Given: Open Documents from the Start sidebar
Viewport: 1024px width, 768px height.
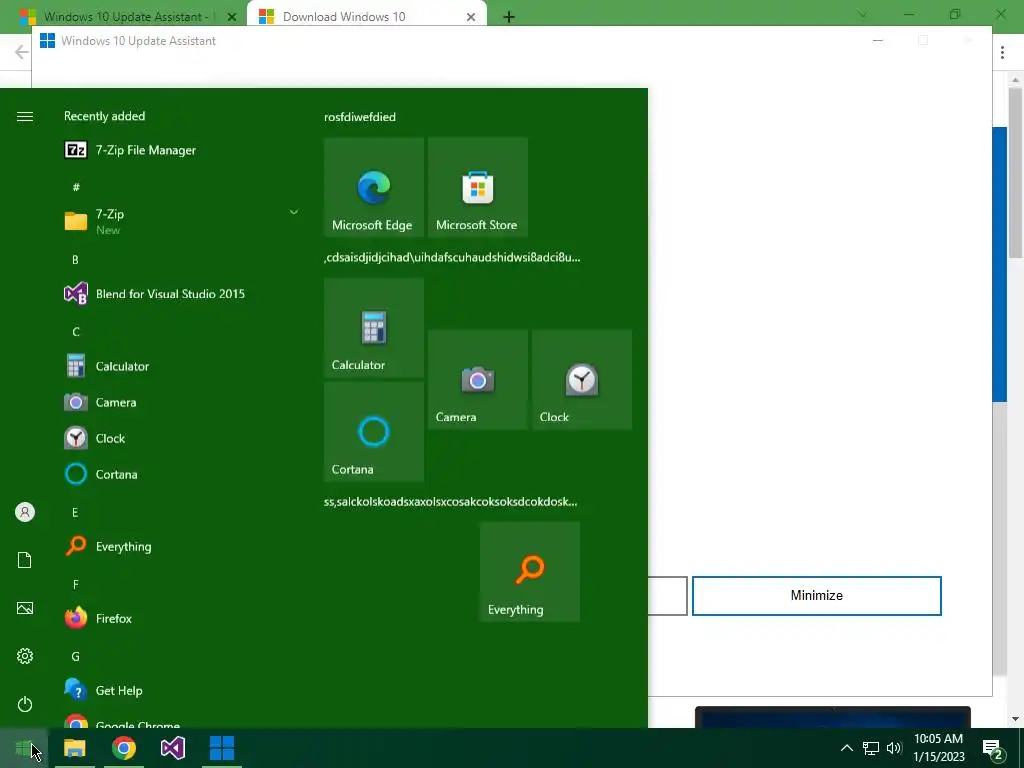Looking at the screenshot, I should pyautogui.click(x=25, y=560).
